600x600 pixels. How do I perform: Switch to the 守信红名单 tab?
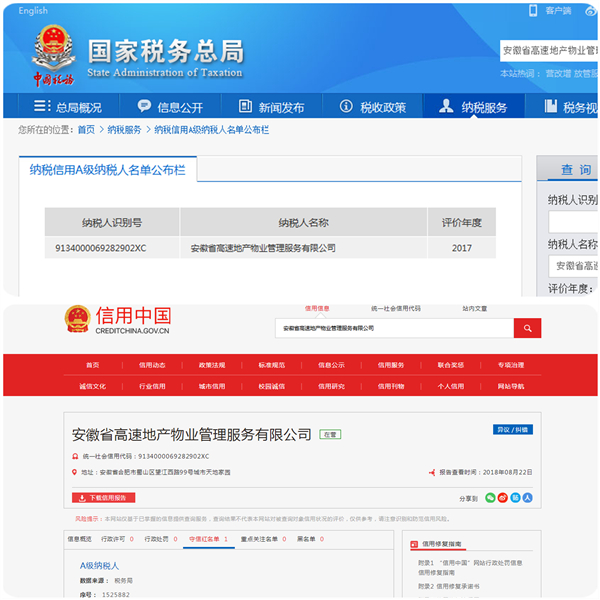(x=209, y=539)
